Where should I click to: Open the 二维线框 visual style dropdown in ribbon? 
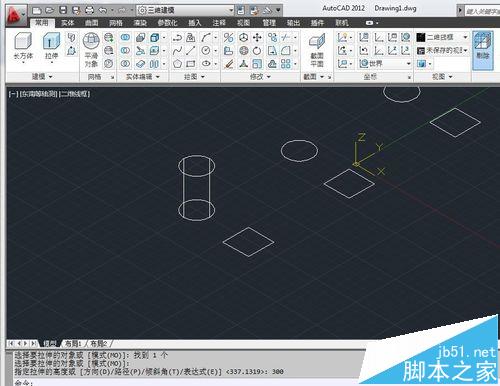click(442, 37)
